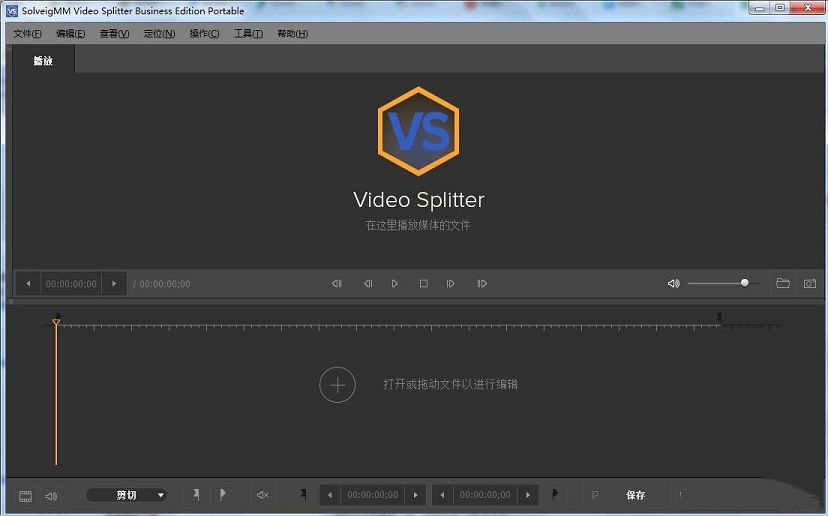
Task: Toggle the audio track speaker icon
Action: tap(51, 496)
